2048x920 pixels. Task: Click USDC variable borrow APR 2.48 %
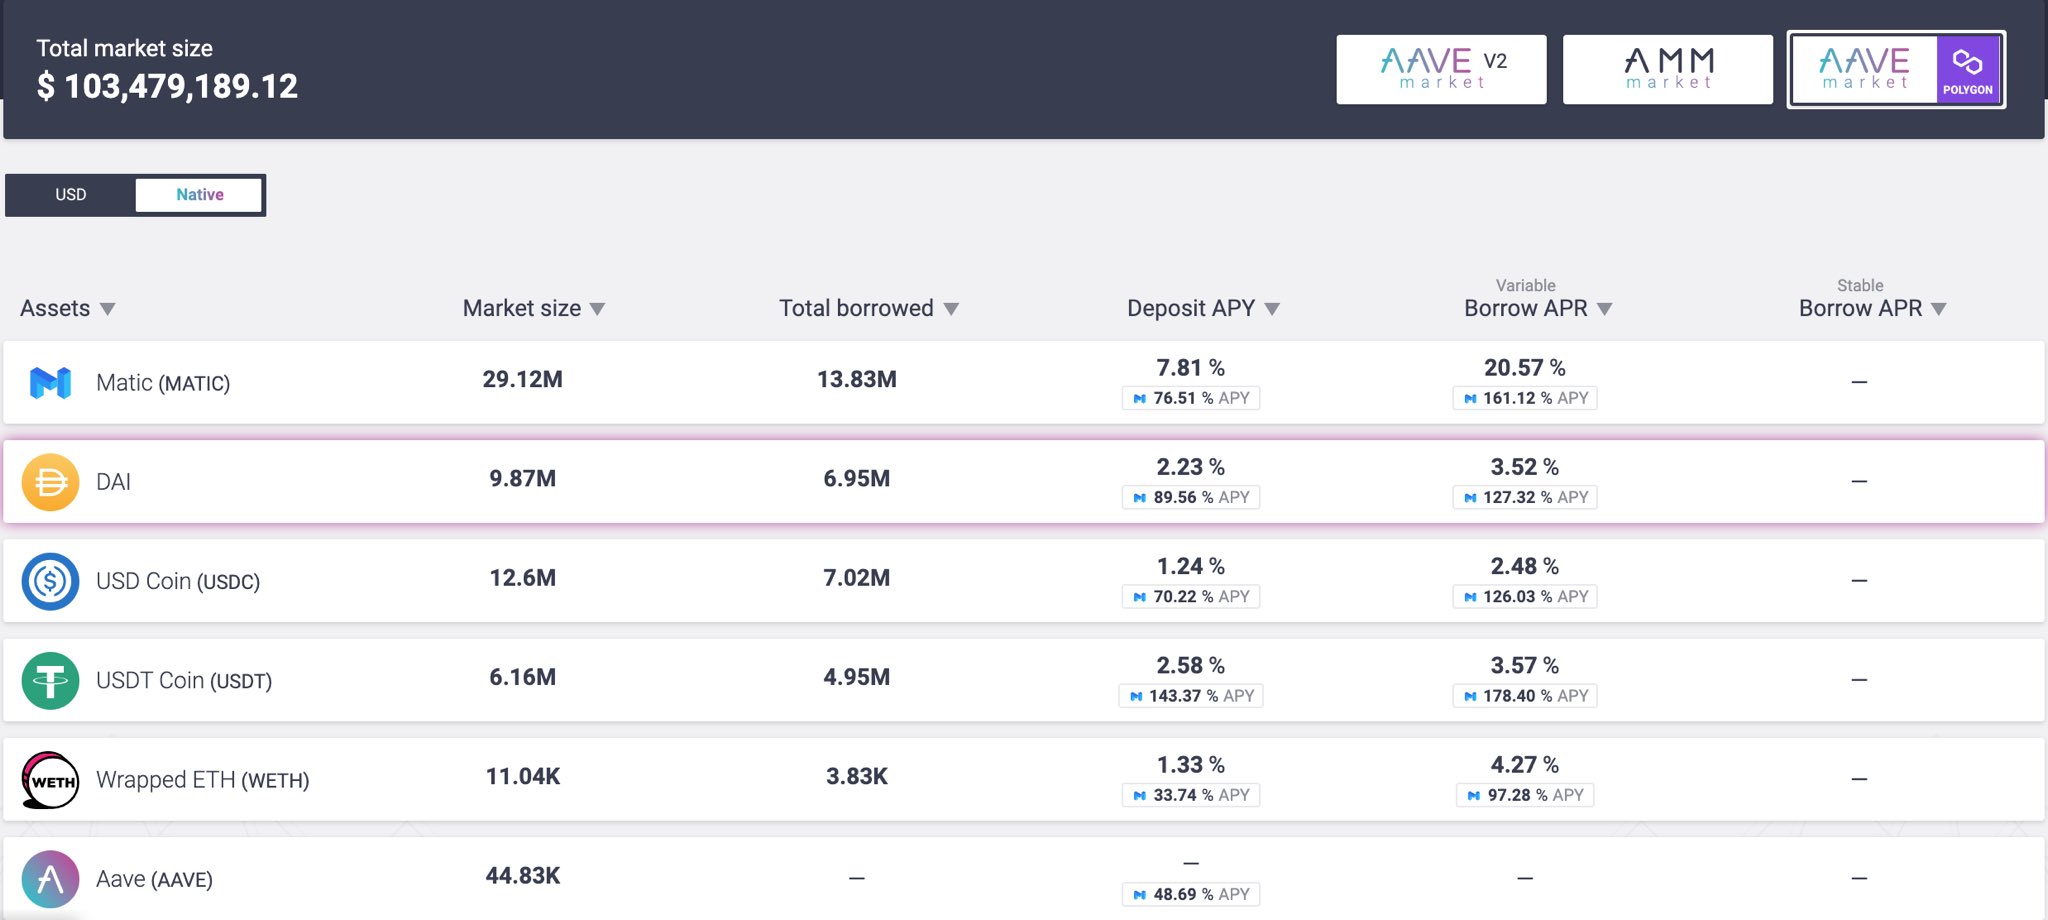[x=1524, y=566]
